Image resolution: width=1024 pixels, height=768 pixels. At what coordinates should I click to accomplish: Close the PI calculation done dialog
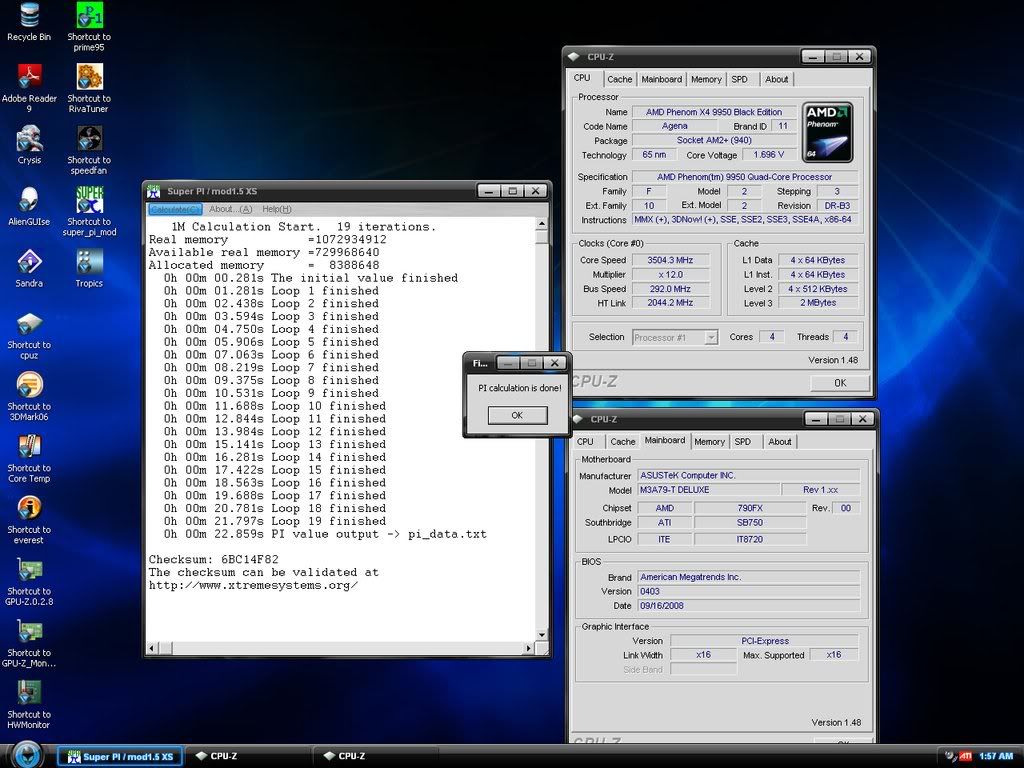[x=554, y=363]
